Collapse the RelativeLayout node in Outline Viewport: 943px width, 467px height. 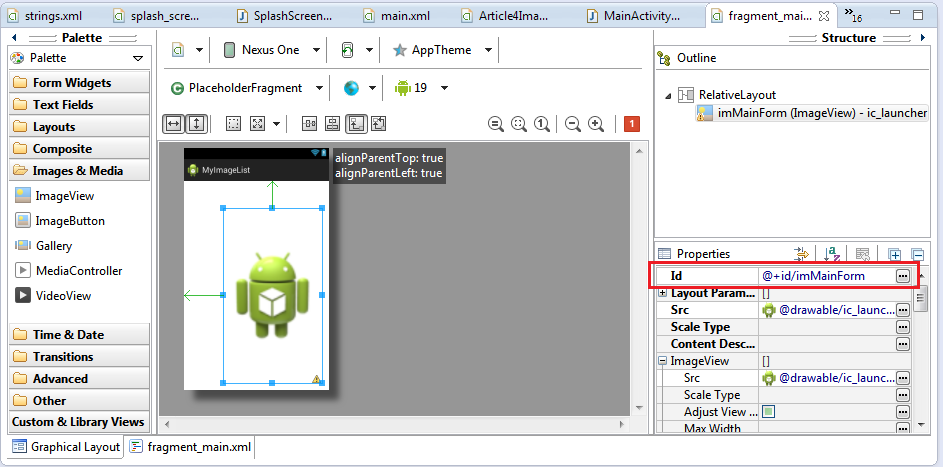click(668, 95)
